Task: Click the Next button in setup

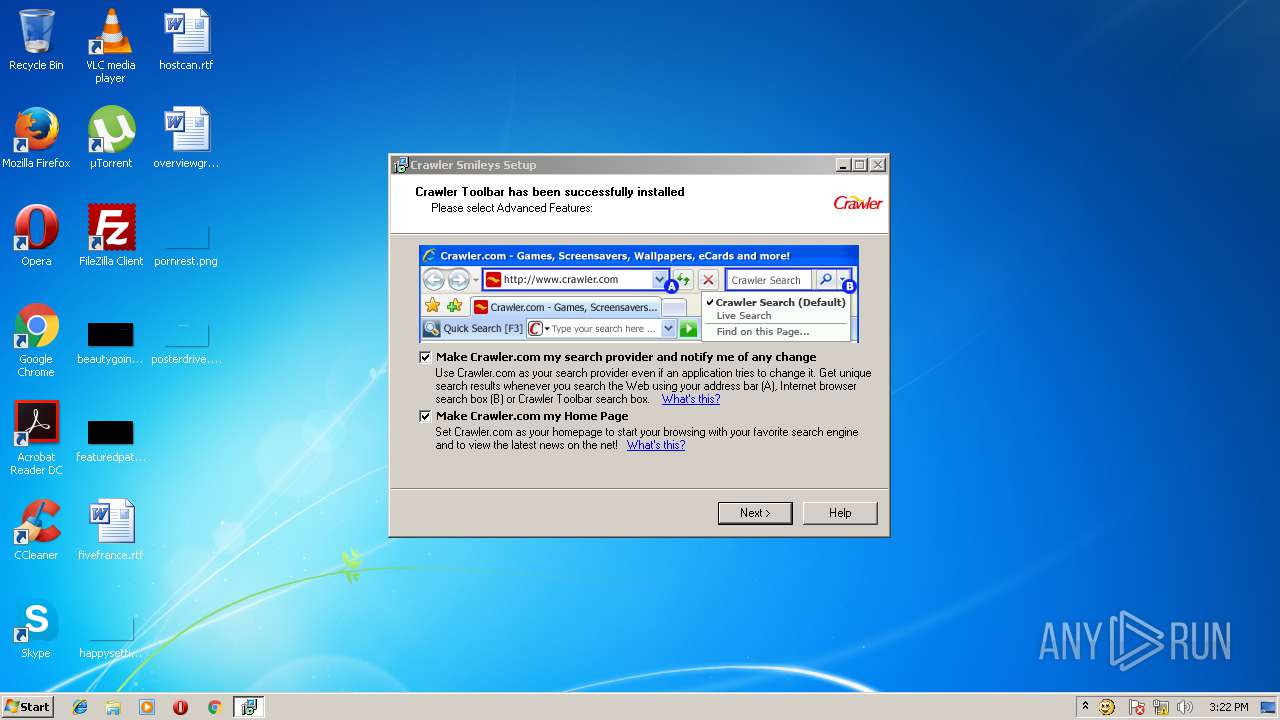Action: click(755, 513)
